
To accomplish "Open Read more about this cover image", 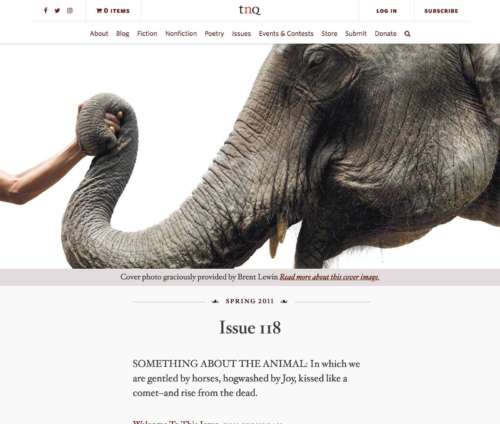I will [329, 277].
